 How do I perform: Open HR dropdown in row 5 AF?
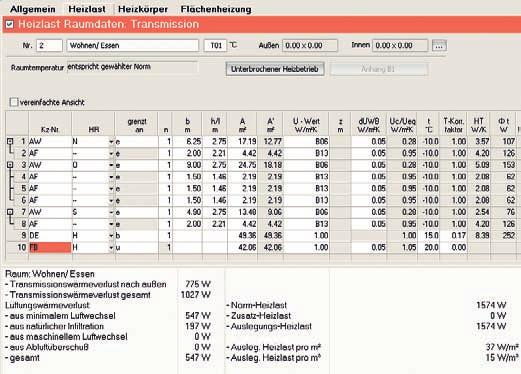[x=111, y=188]
